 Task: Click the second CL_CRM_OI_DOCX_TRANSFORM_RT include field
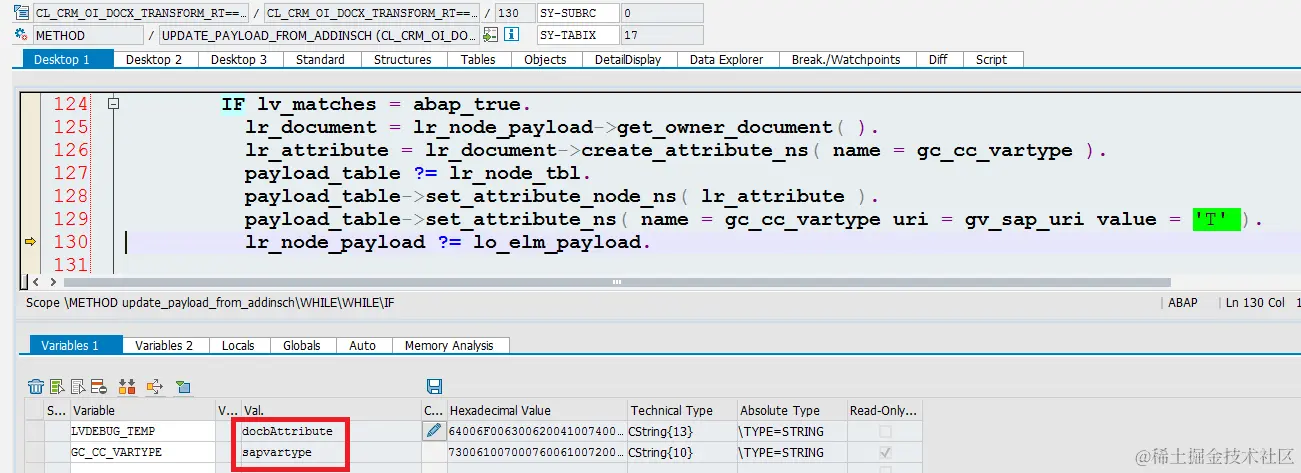372,13
